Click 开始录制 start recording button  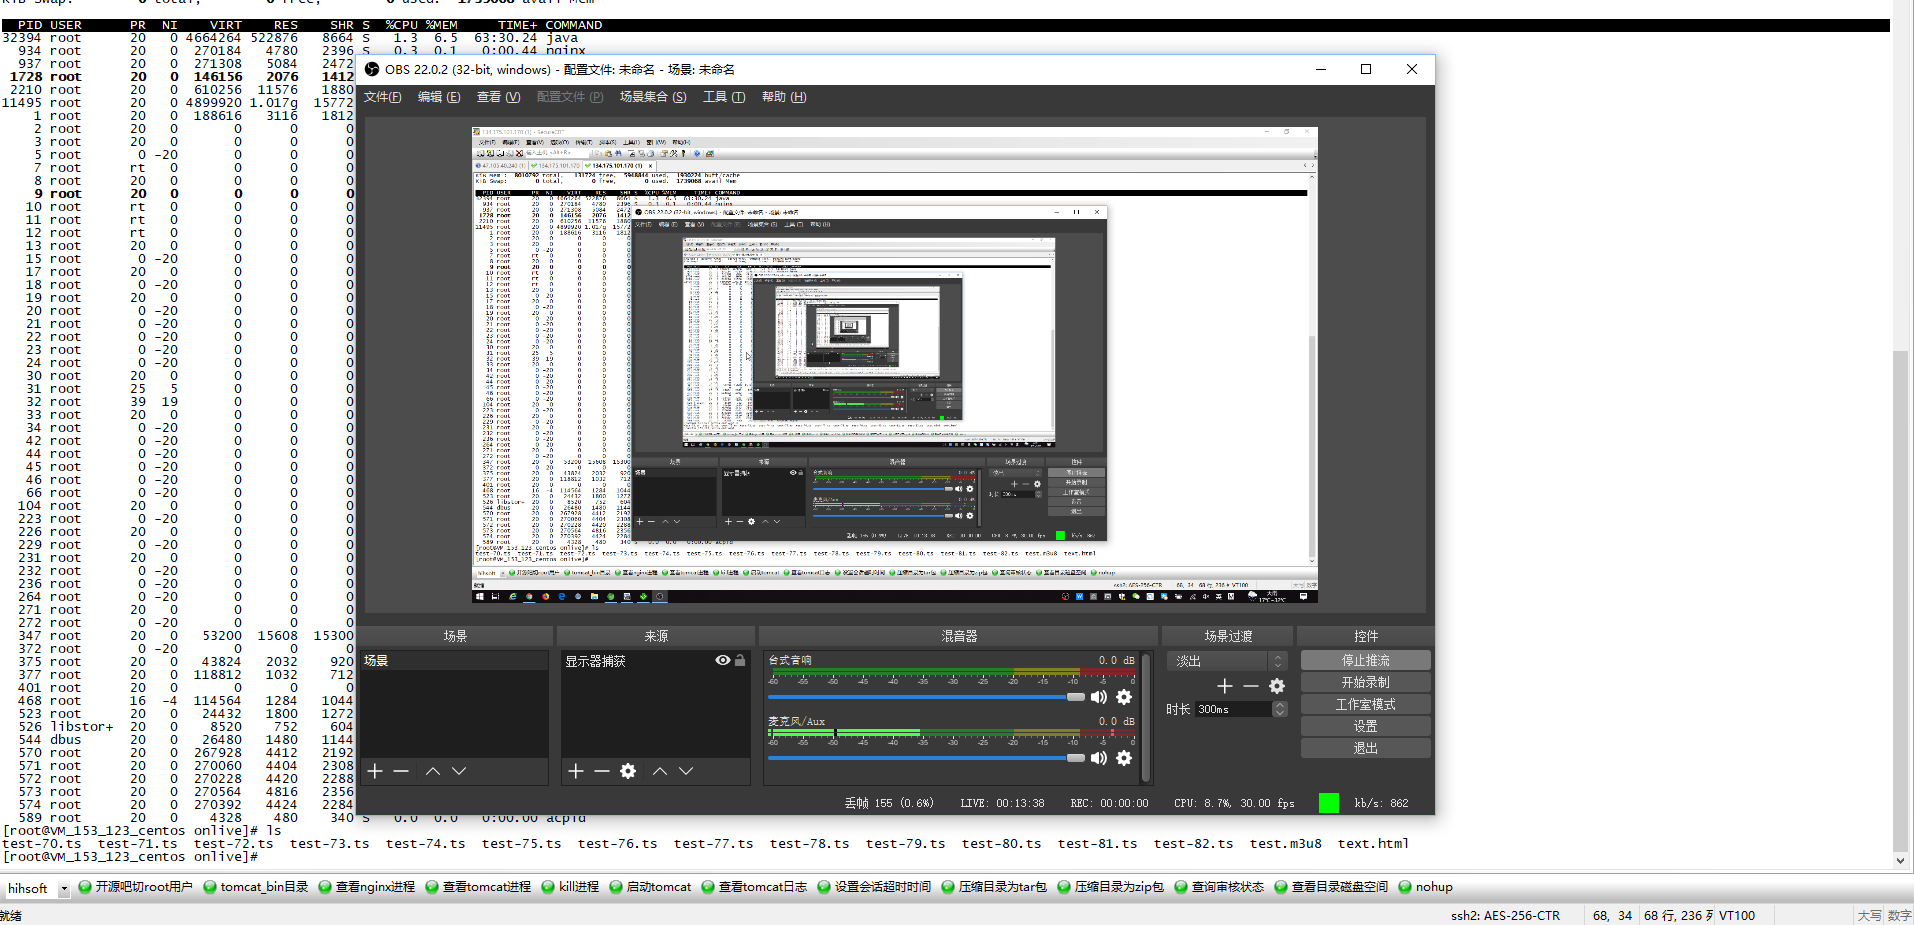click(x=1365, y=682)
